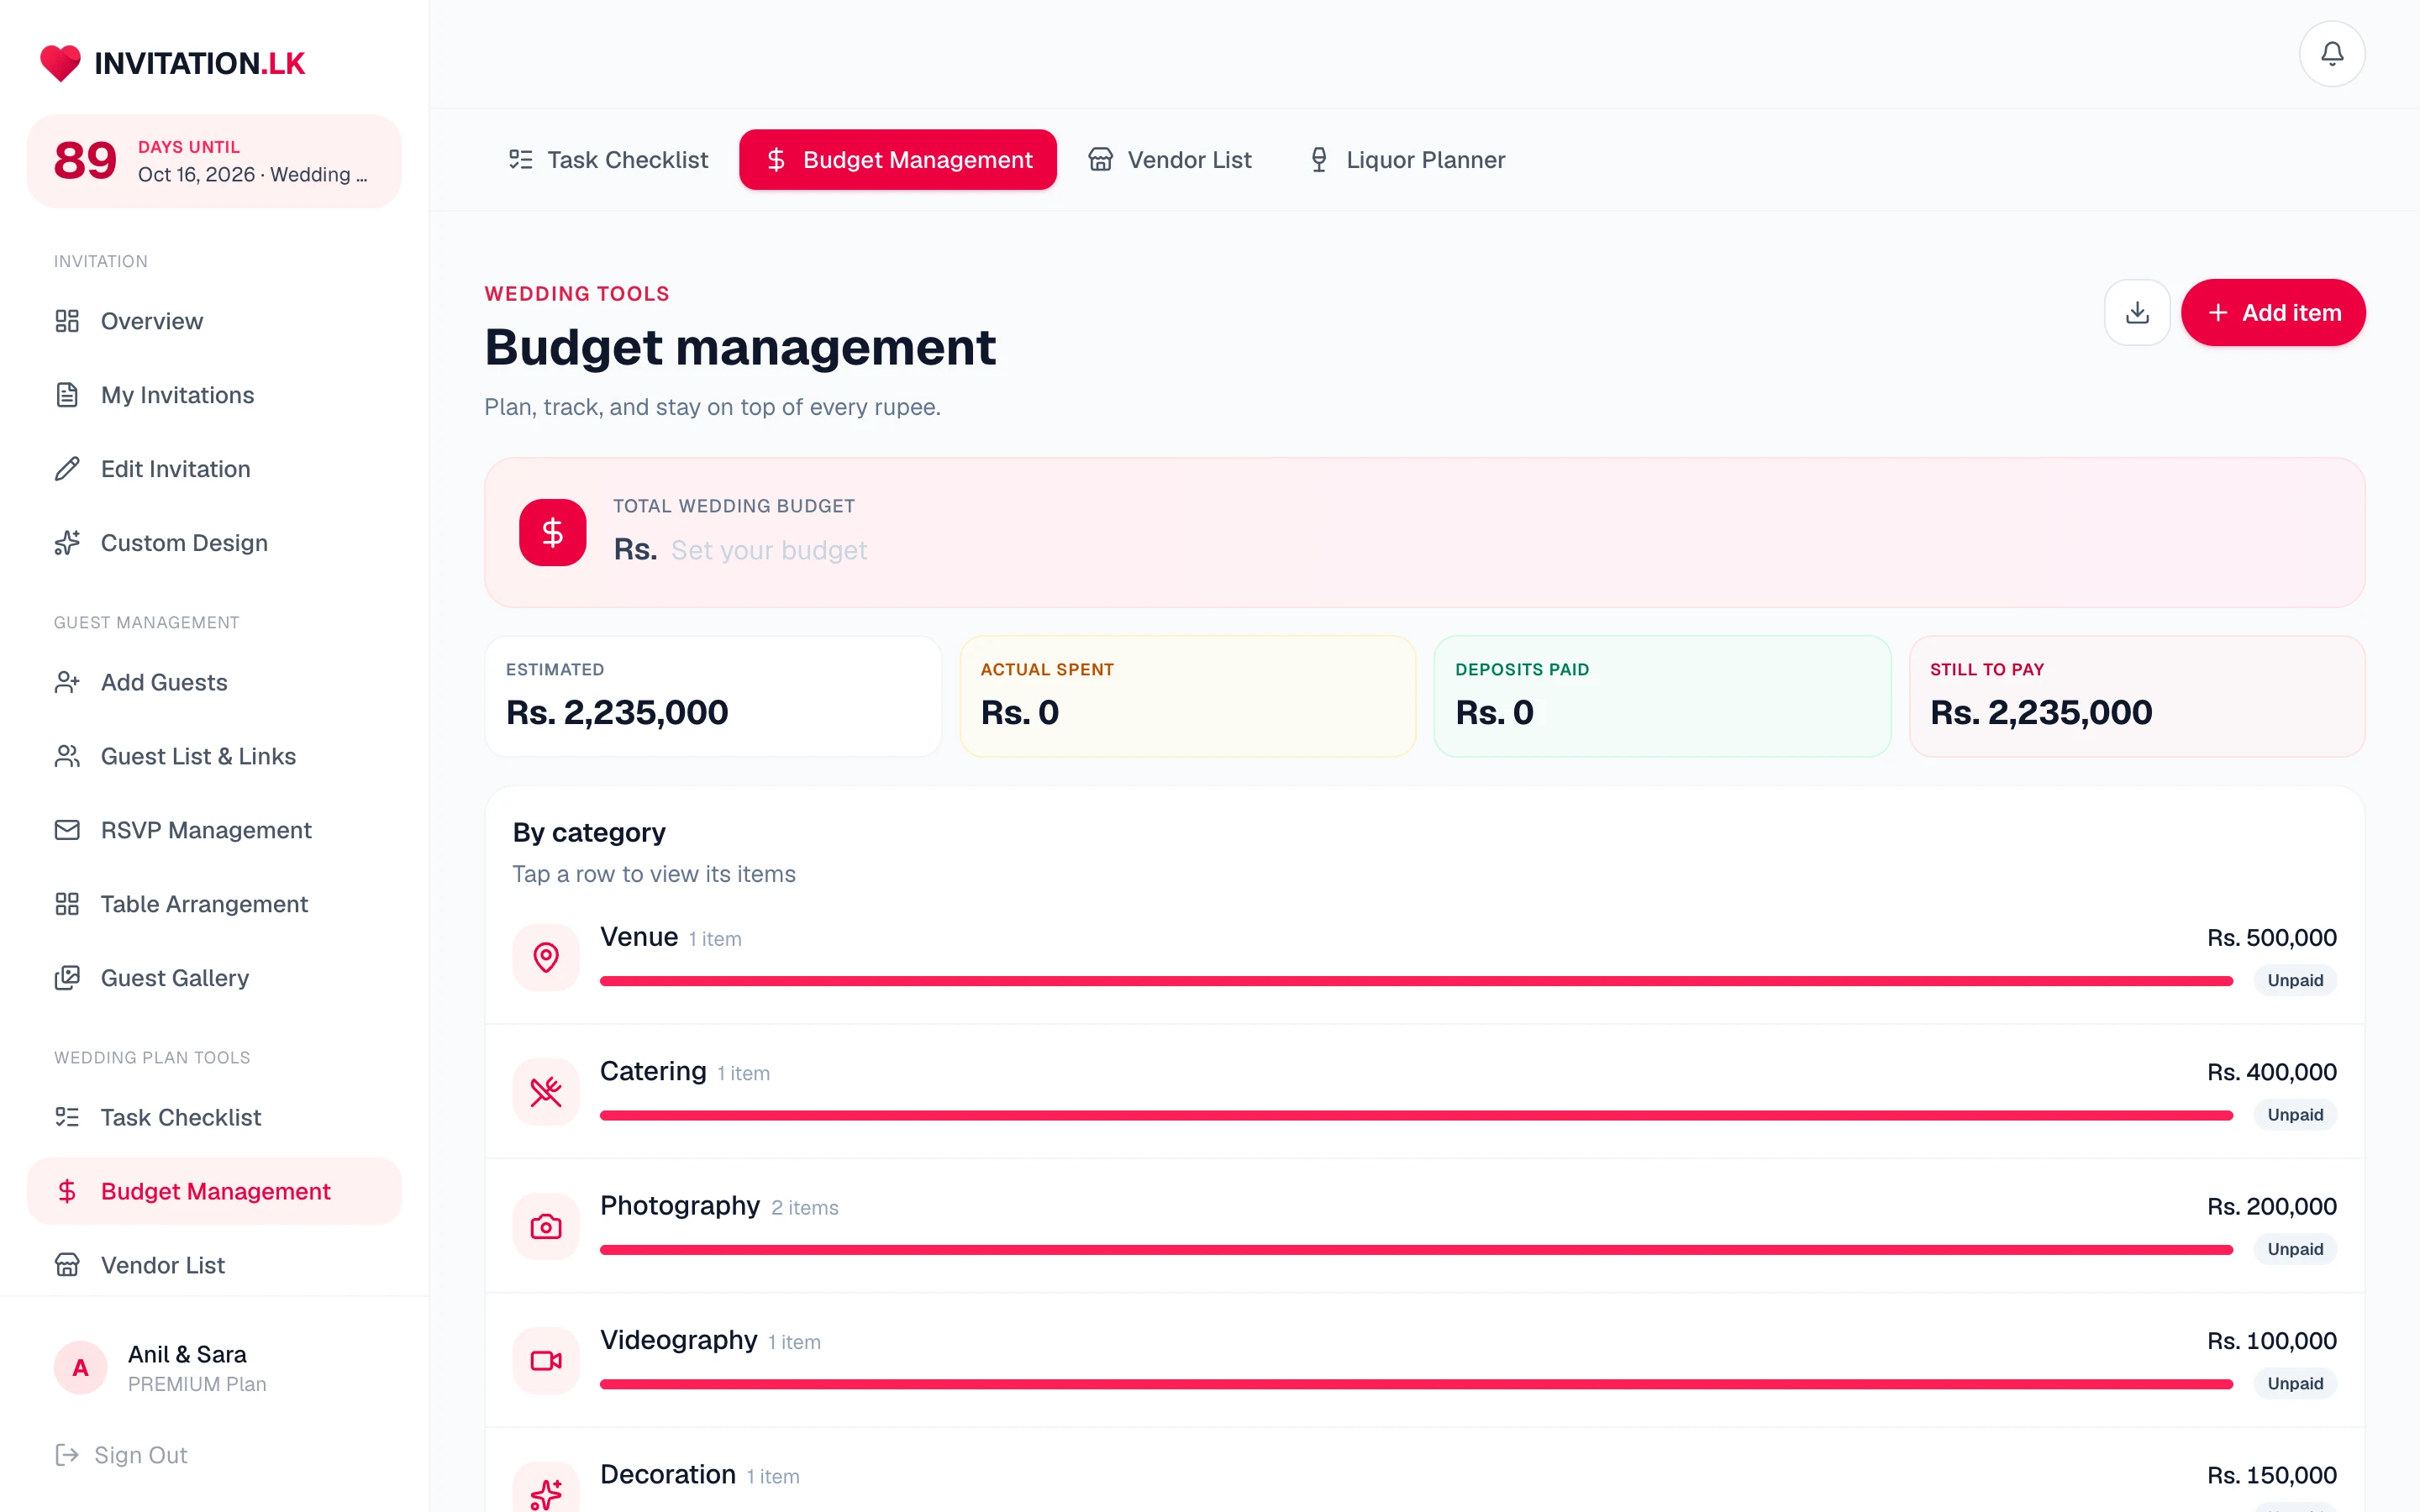Click the Anil & Sara profile name

tap(187, 1354)
